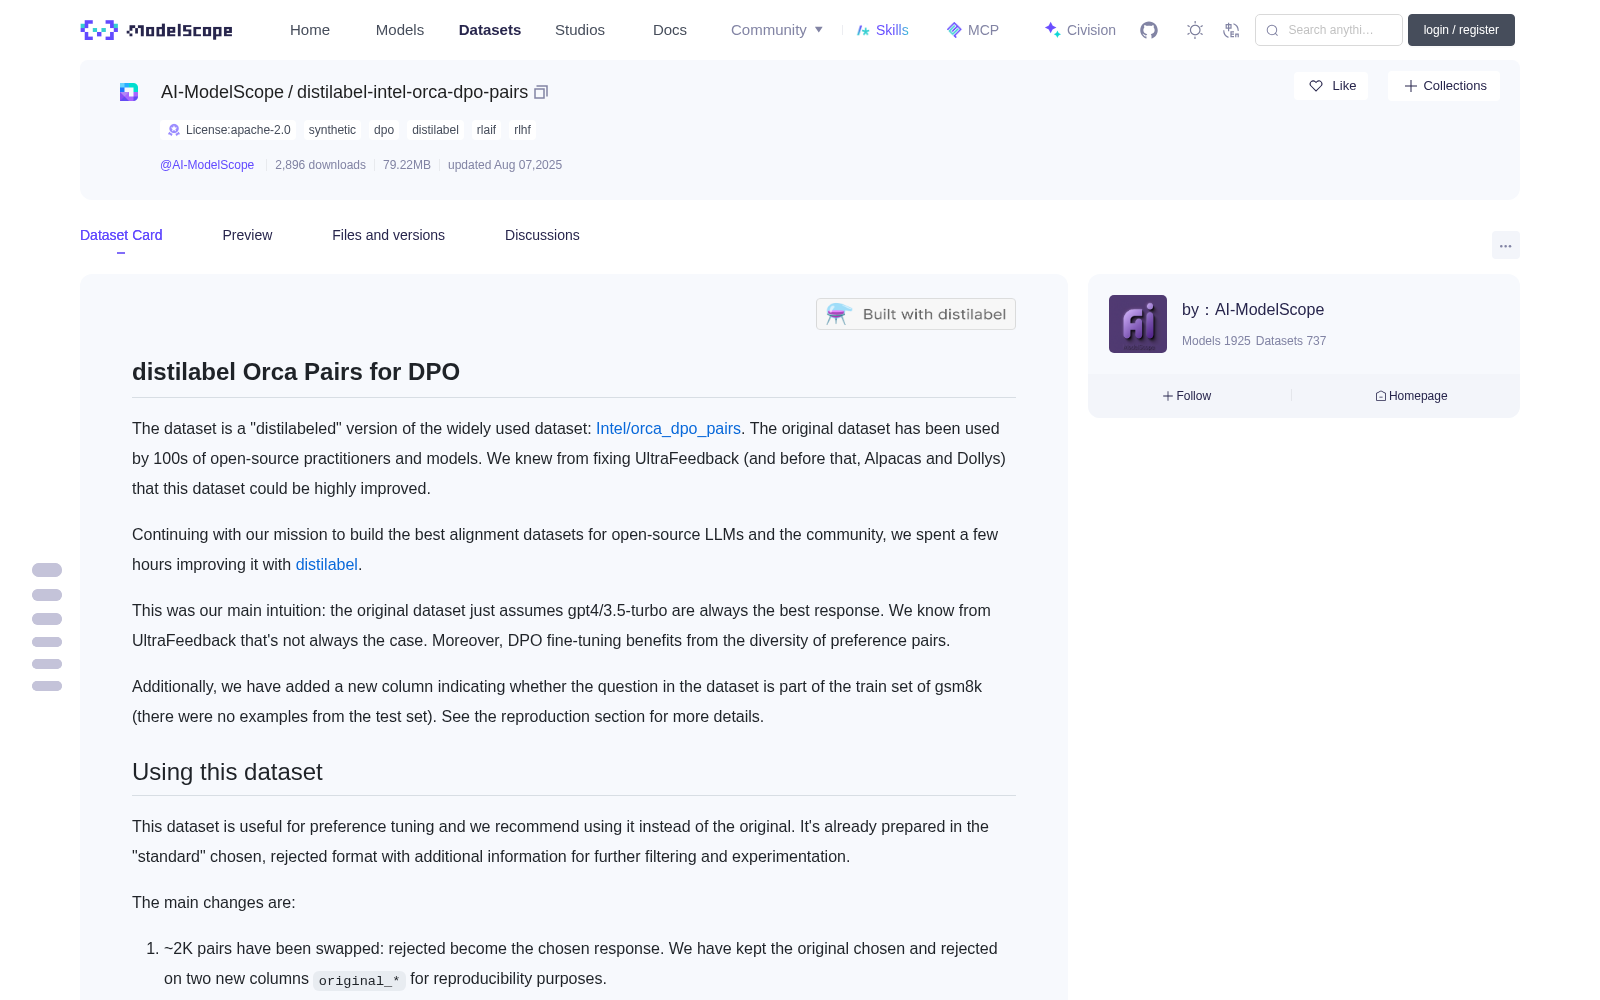
Task: Click the login / register button
Action: click(1461, 30)
